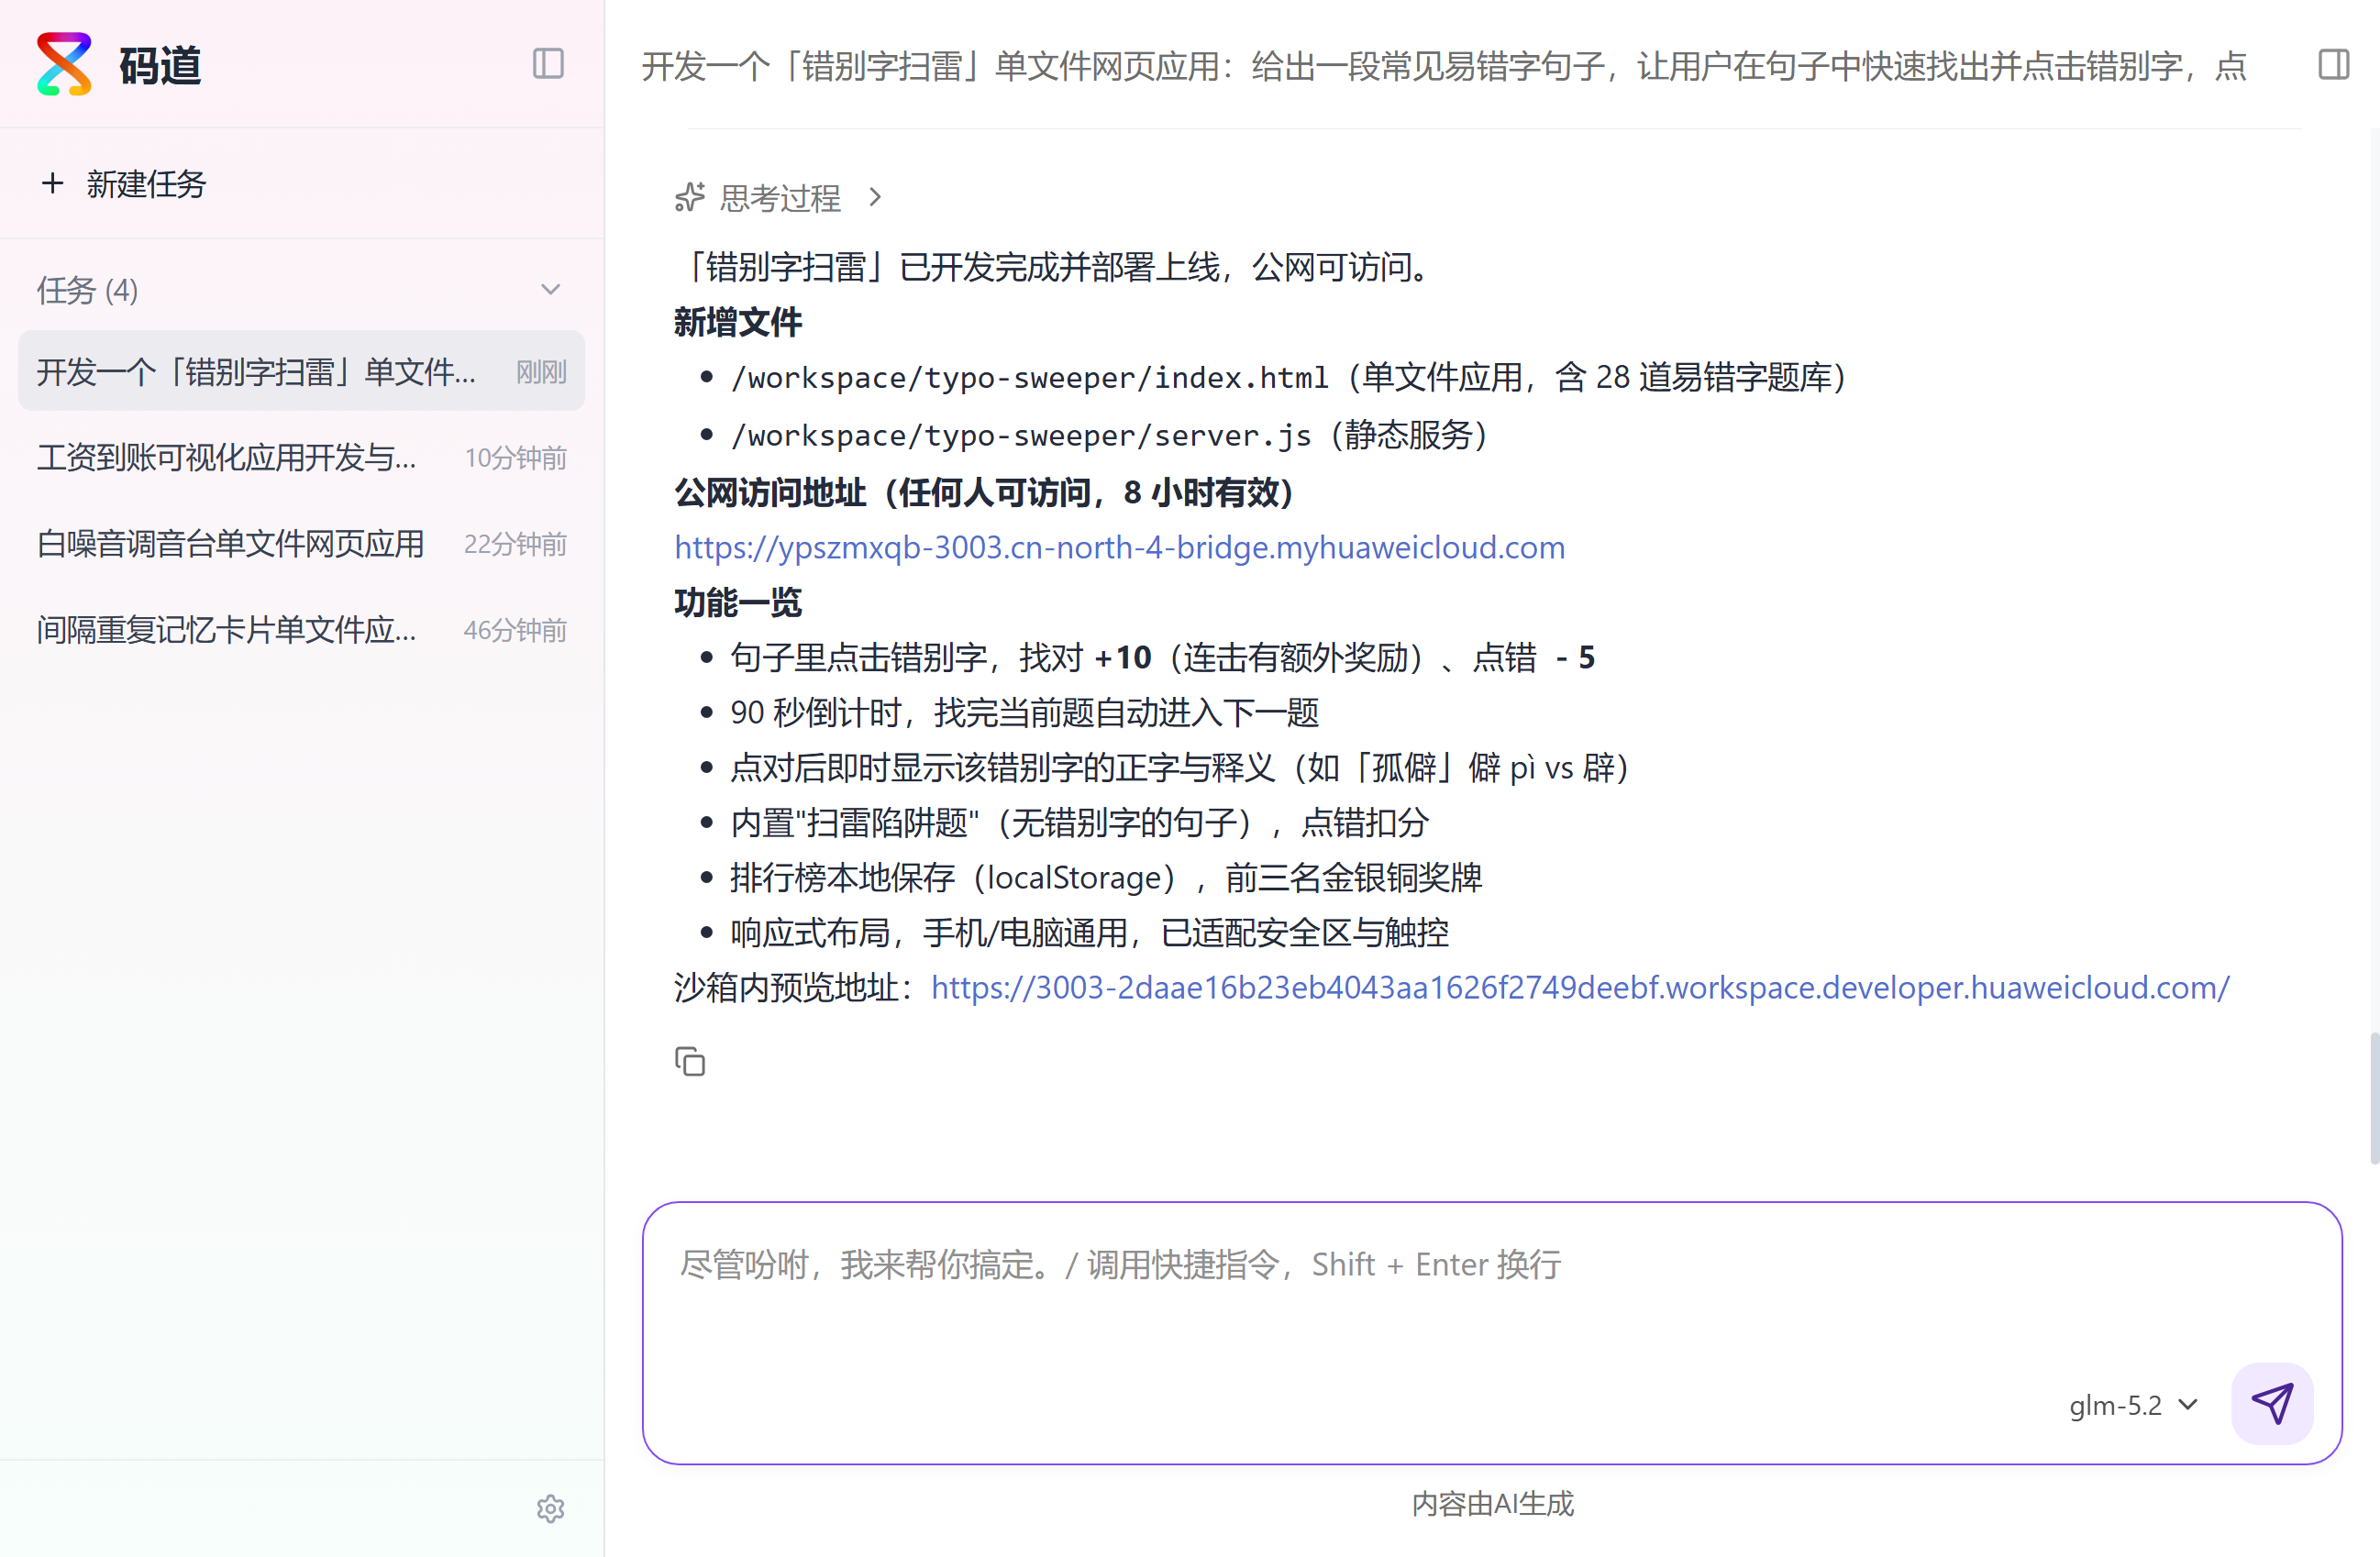
Task: Open task 间隔重复记忆卡片单文件应...
Action: point(301,629)
